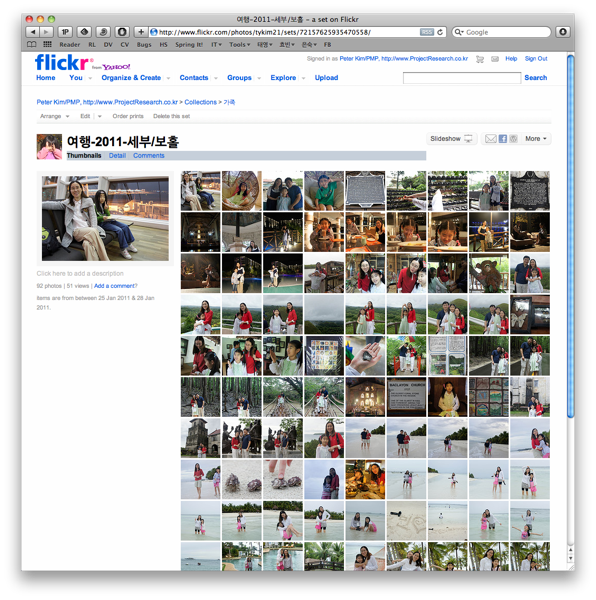Click the Flickr logo
Screen dimensions: 596x600
[64, 62]
